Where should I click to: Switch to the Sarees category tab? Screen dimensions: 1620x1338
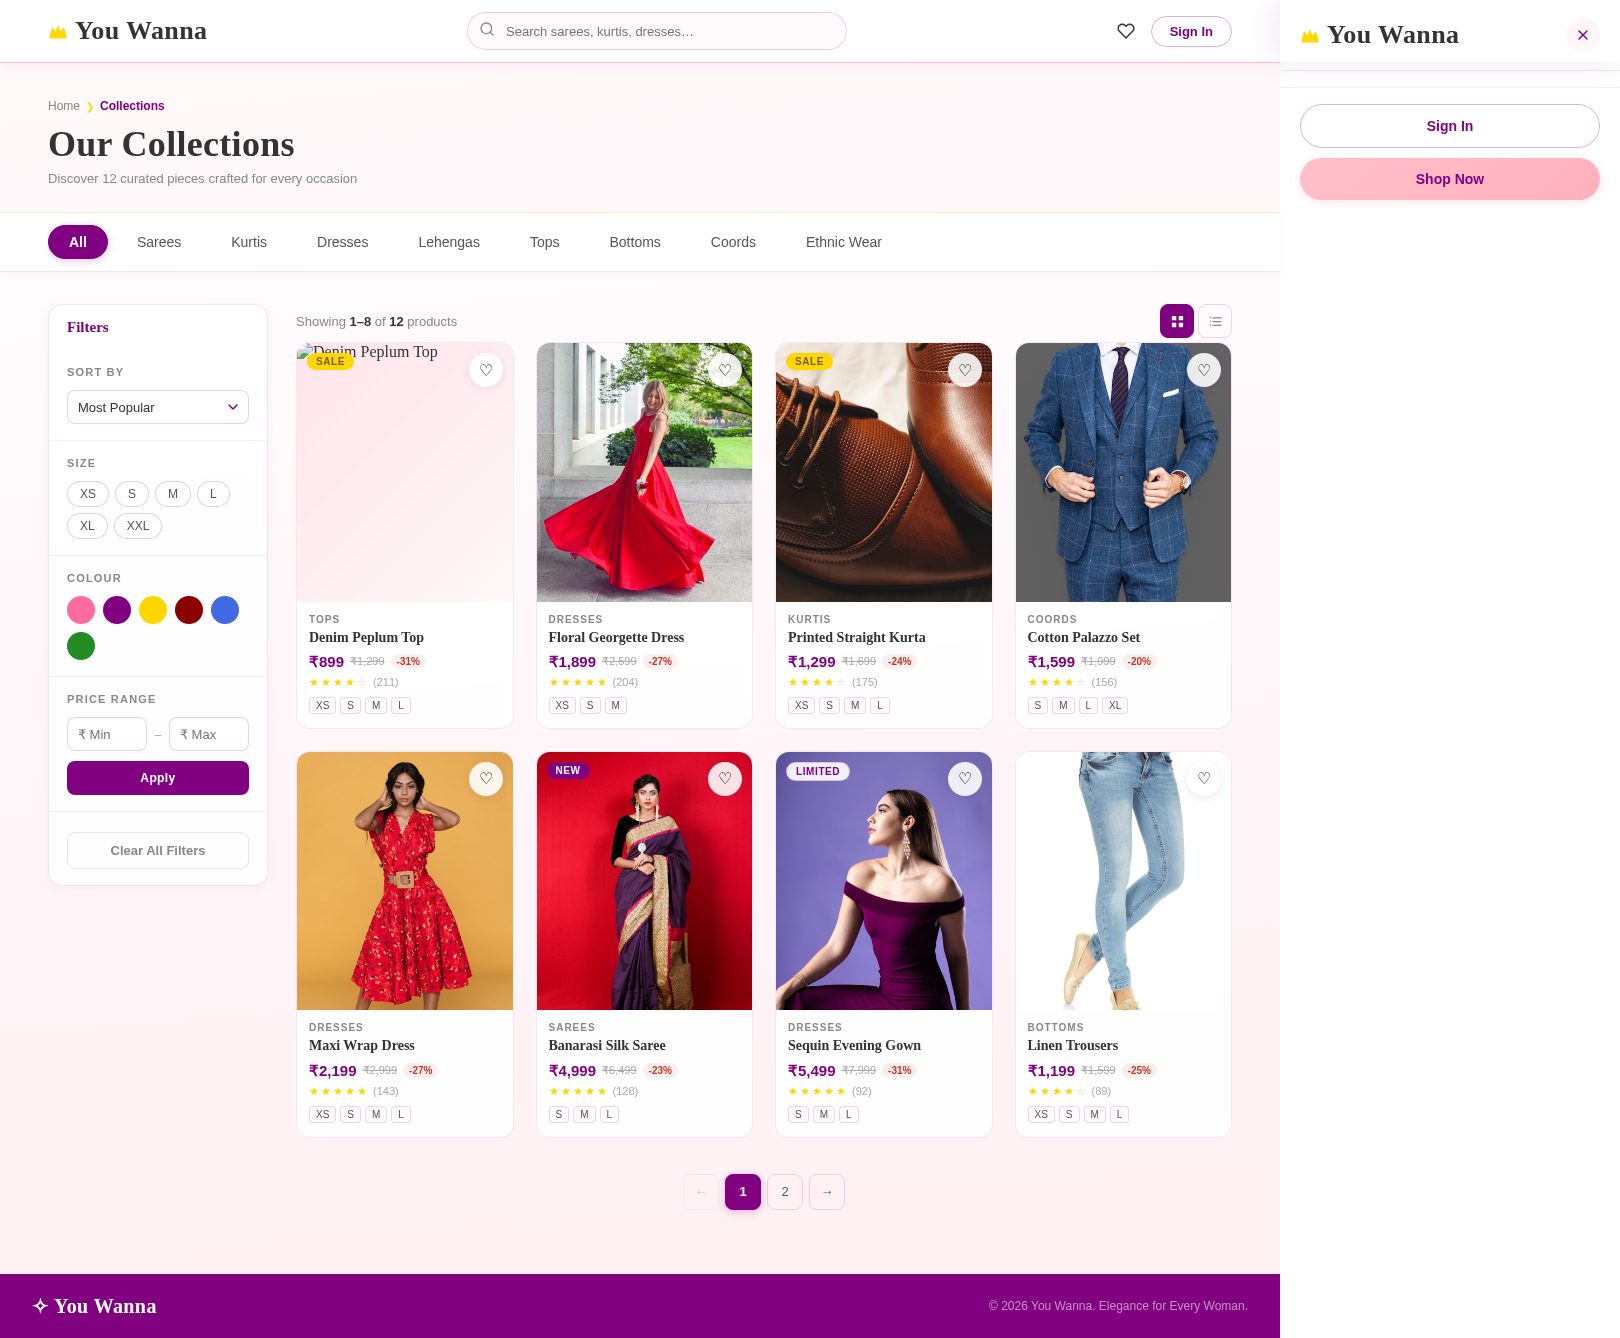click(x=158, y=241)
